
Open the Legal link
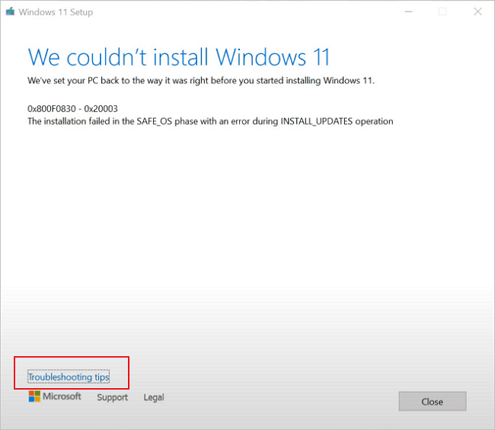[x=154, y=397]
